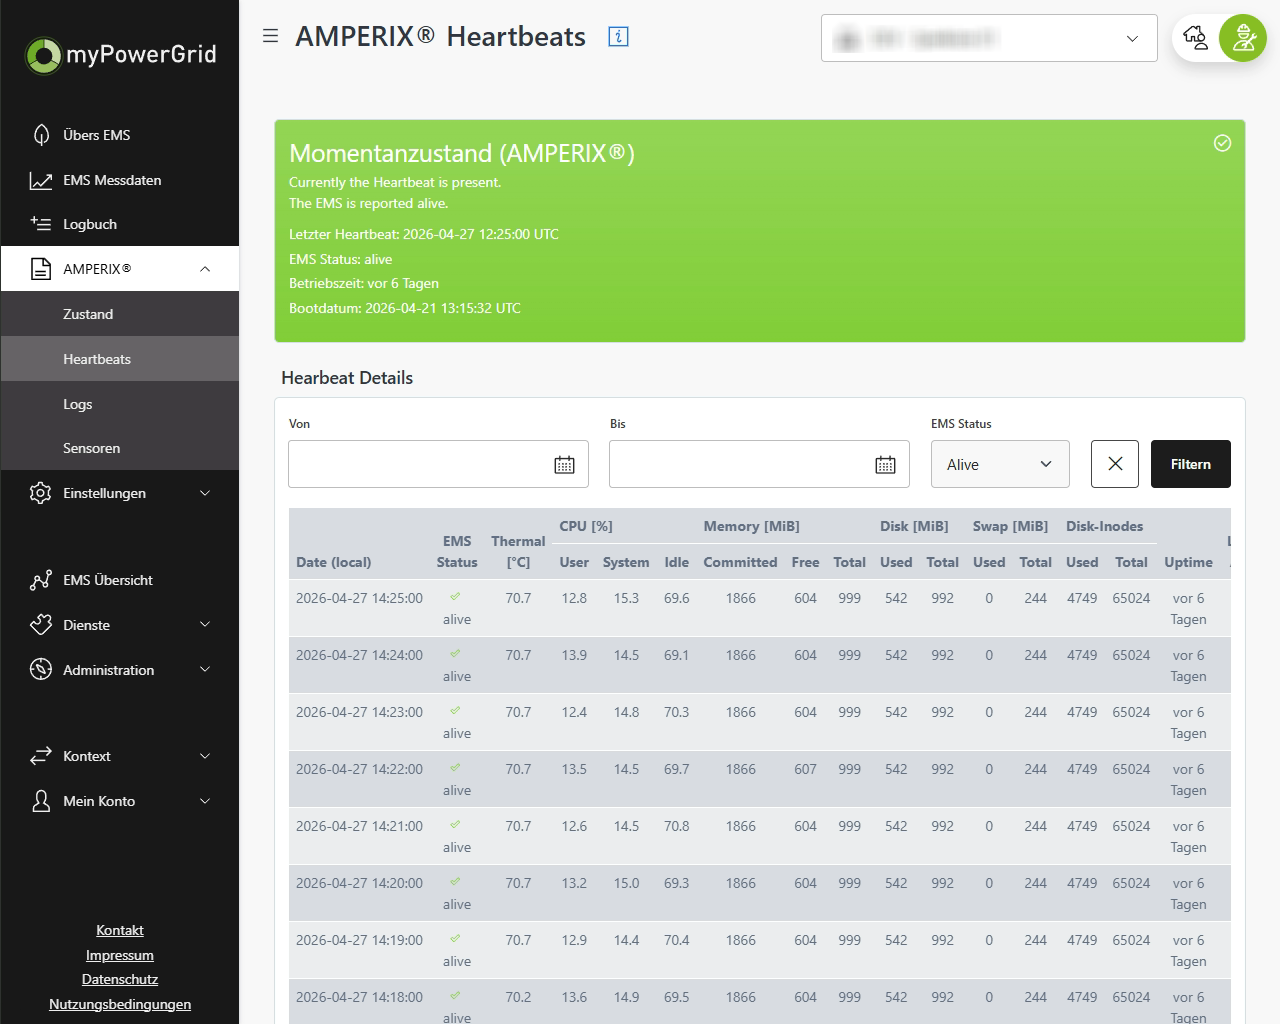Click the Letzter Heartbeat timestamp text
The width and height of the screenshot is (1280, 1024).
[x=424, y=234]
